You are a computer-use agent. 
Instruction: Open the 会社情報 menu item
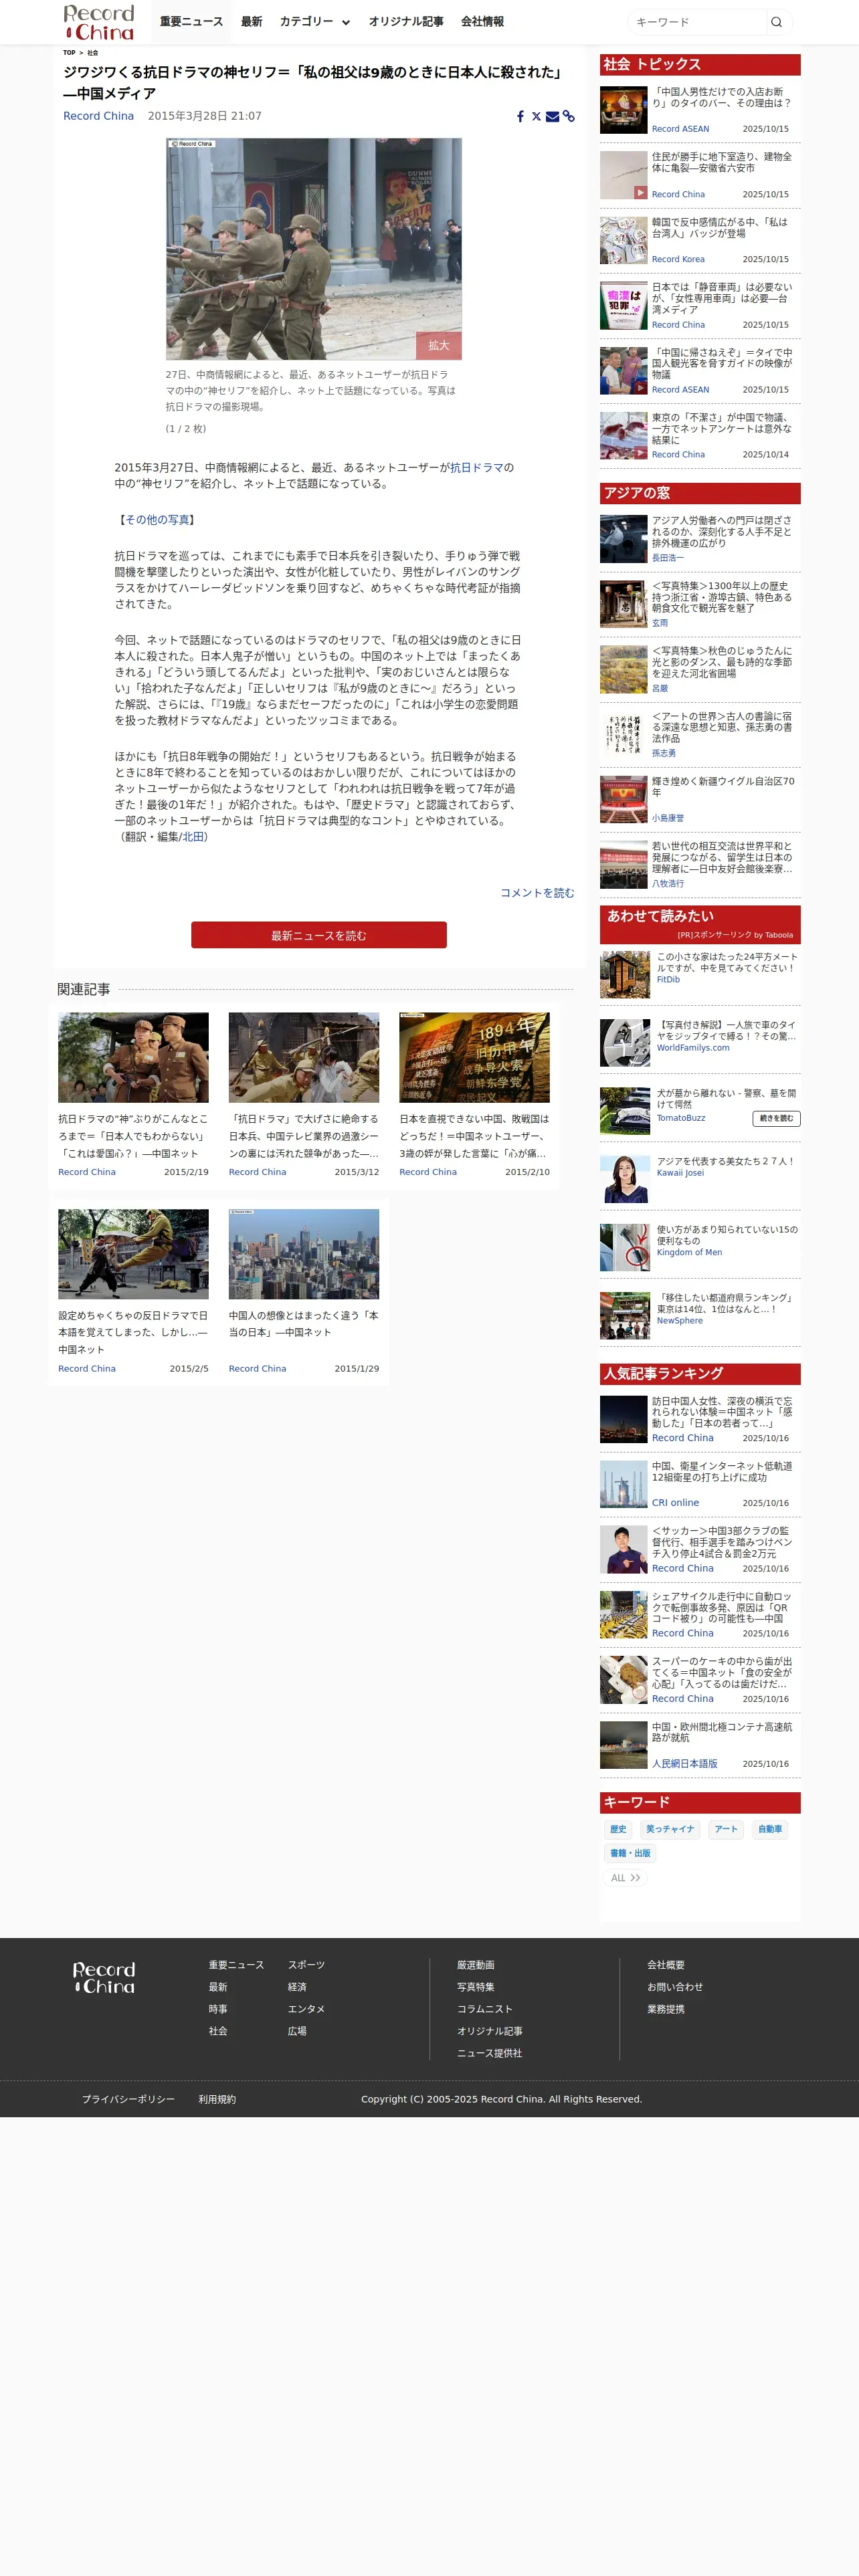(482, 22)
